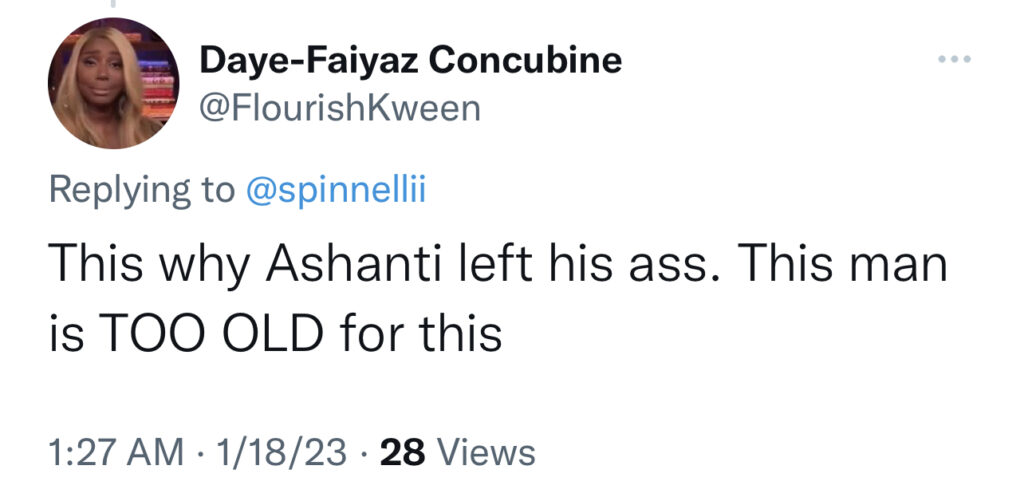
Task: Click the bold number 28
Action: click(x=402, y=453)
